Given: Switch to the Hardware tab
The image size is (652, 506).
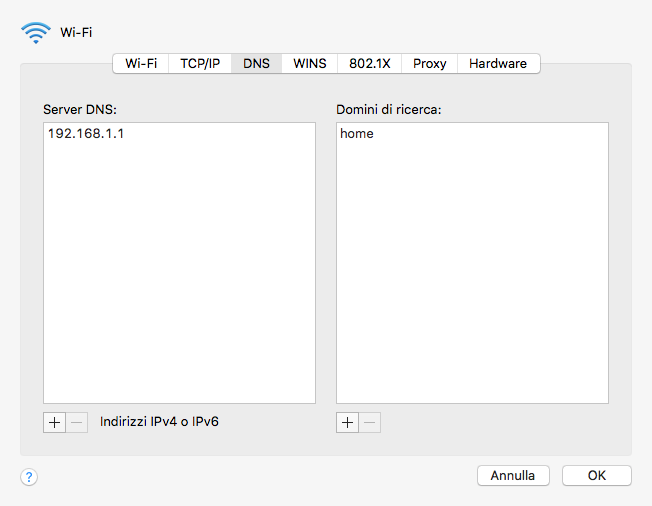Looking at the screenshot, I should coord(497,63).
